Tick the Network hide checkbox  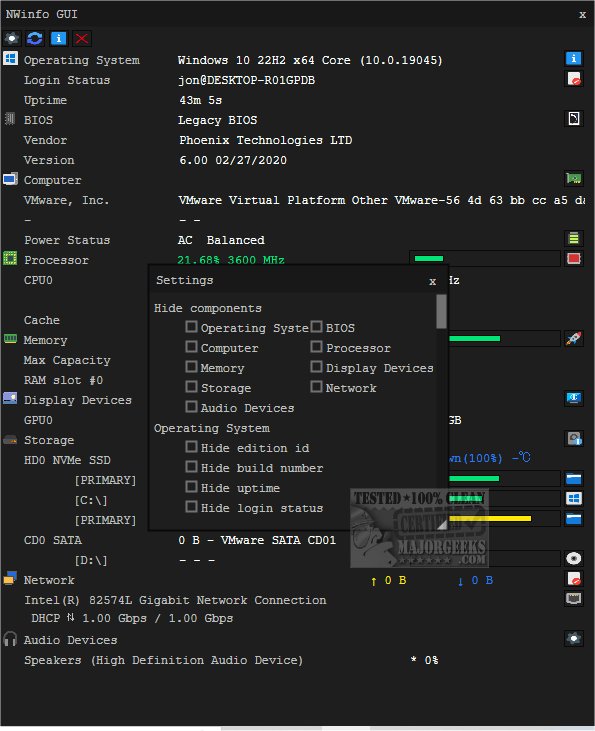tap(316, 387)
